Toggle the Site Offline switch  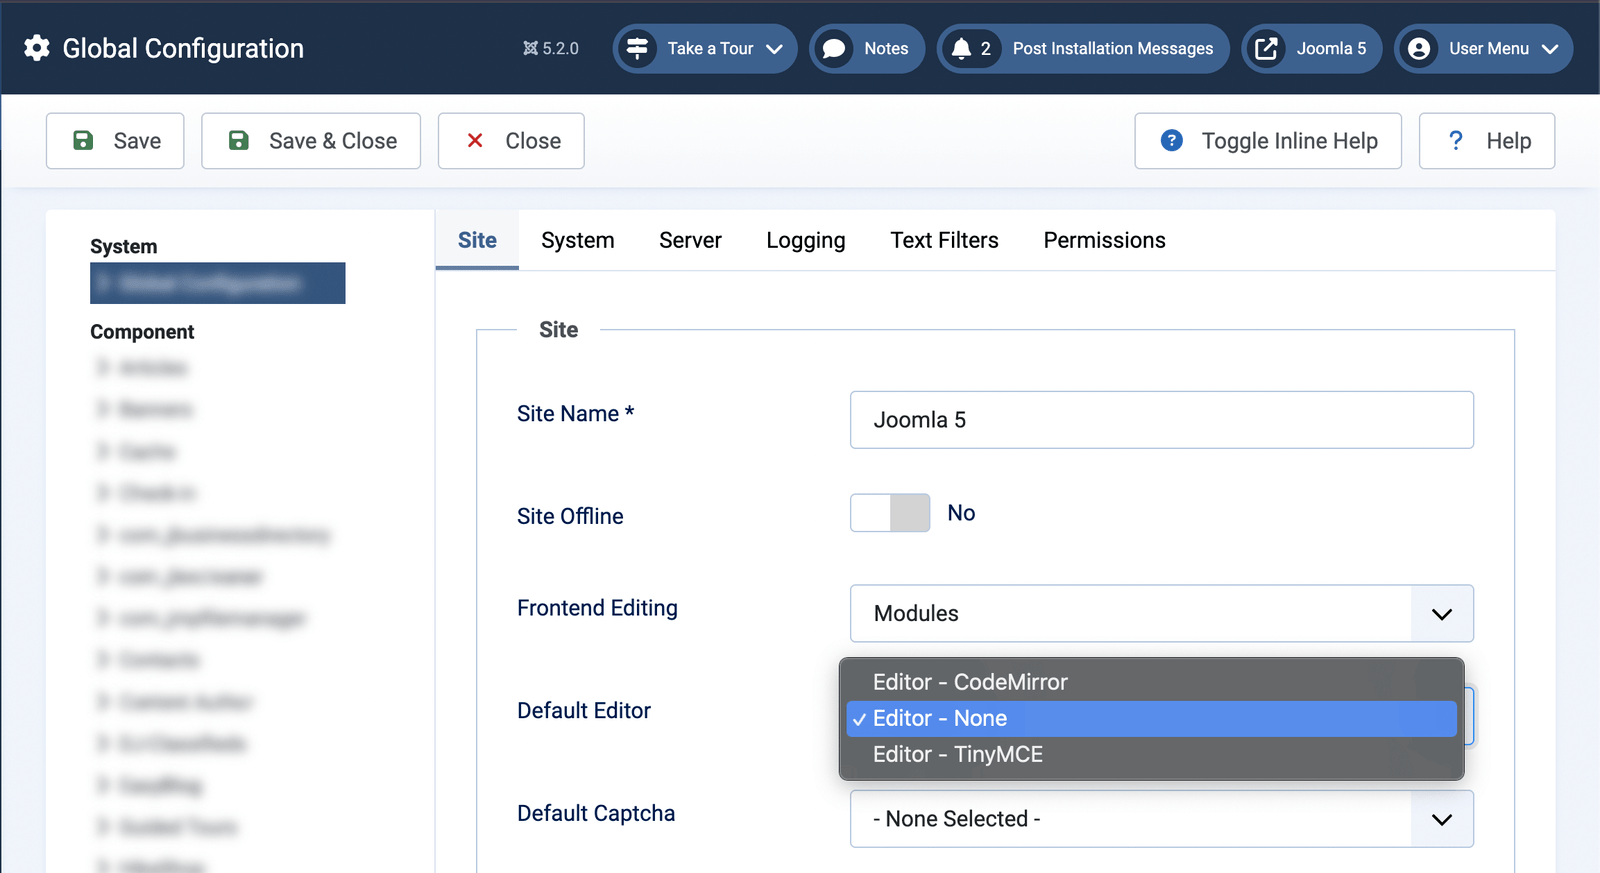click(890, 513)
